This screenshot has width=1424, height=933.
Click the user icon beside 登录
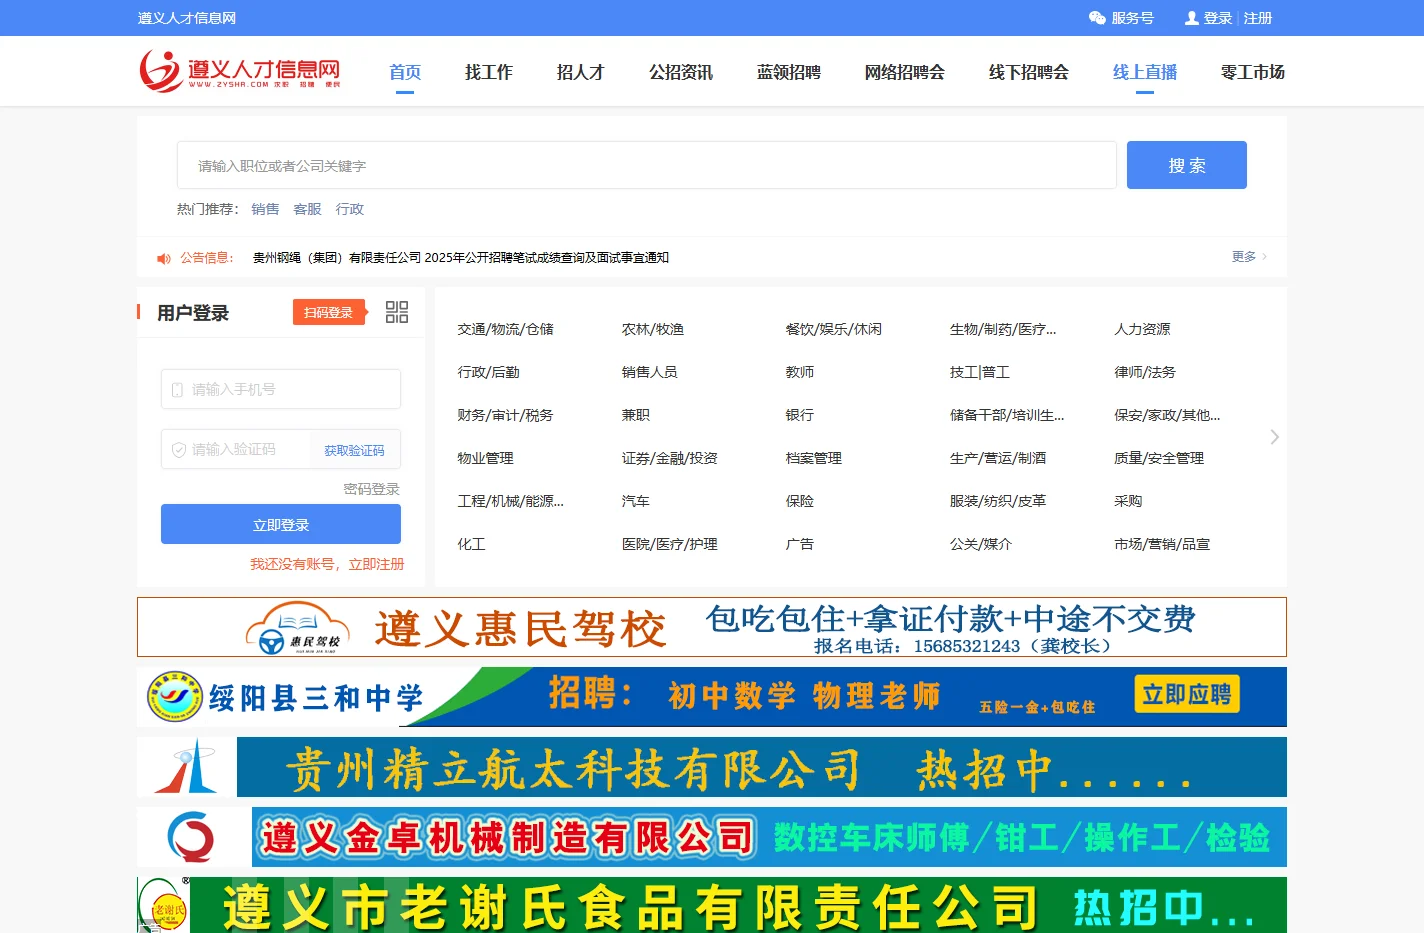(1191, 18)
